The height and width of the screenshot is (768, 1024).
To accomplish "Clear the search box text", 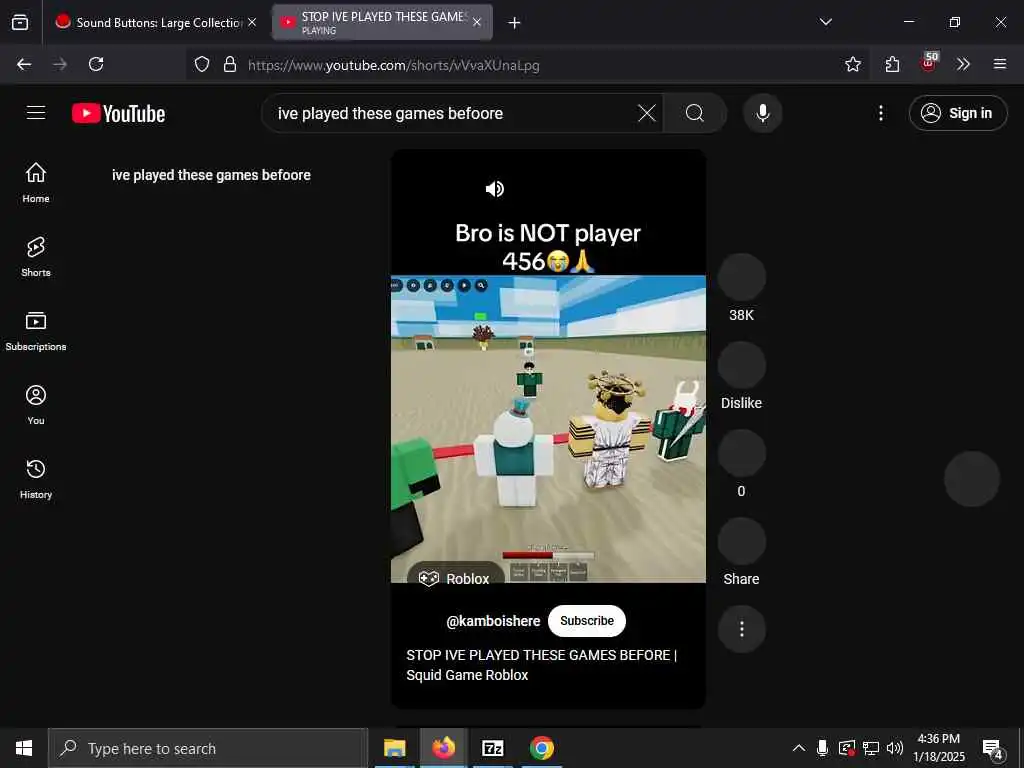I will pos(647,113).
